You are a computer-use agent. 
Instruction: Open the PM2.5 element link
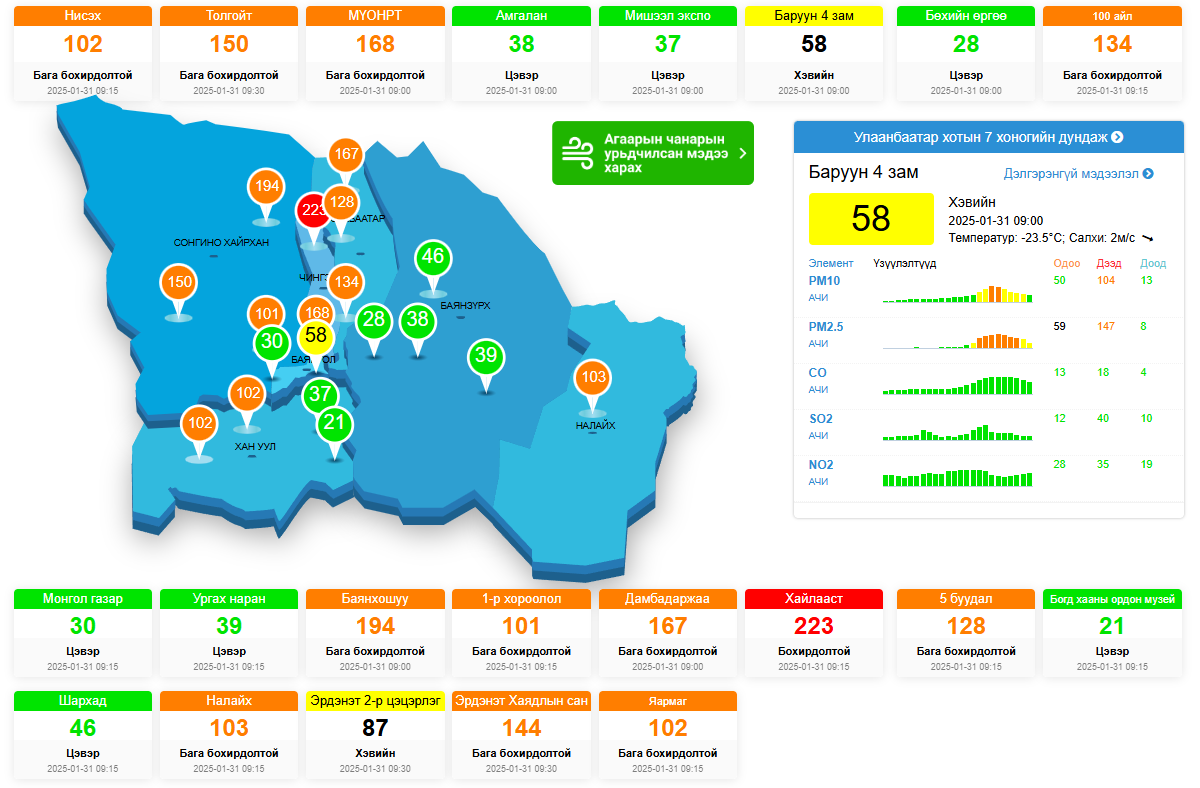tap(826, 327)
